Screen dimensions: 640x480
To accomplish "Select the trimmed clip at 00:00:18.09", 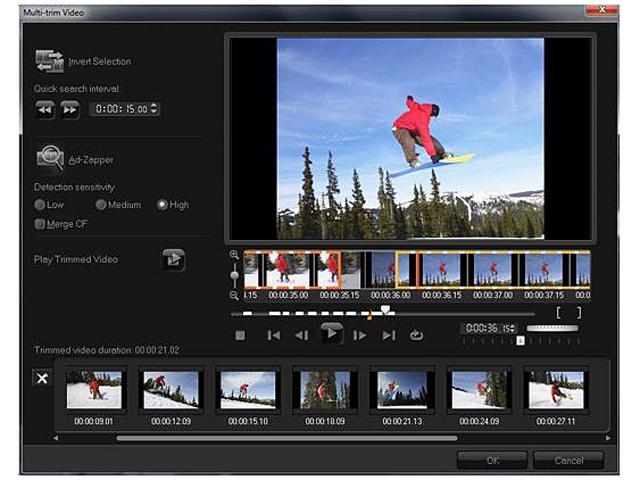I will pos(326,391).
